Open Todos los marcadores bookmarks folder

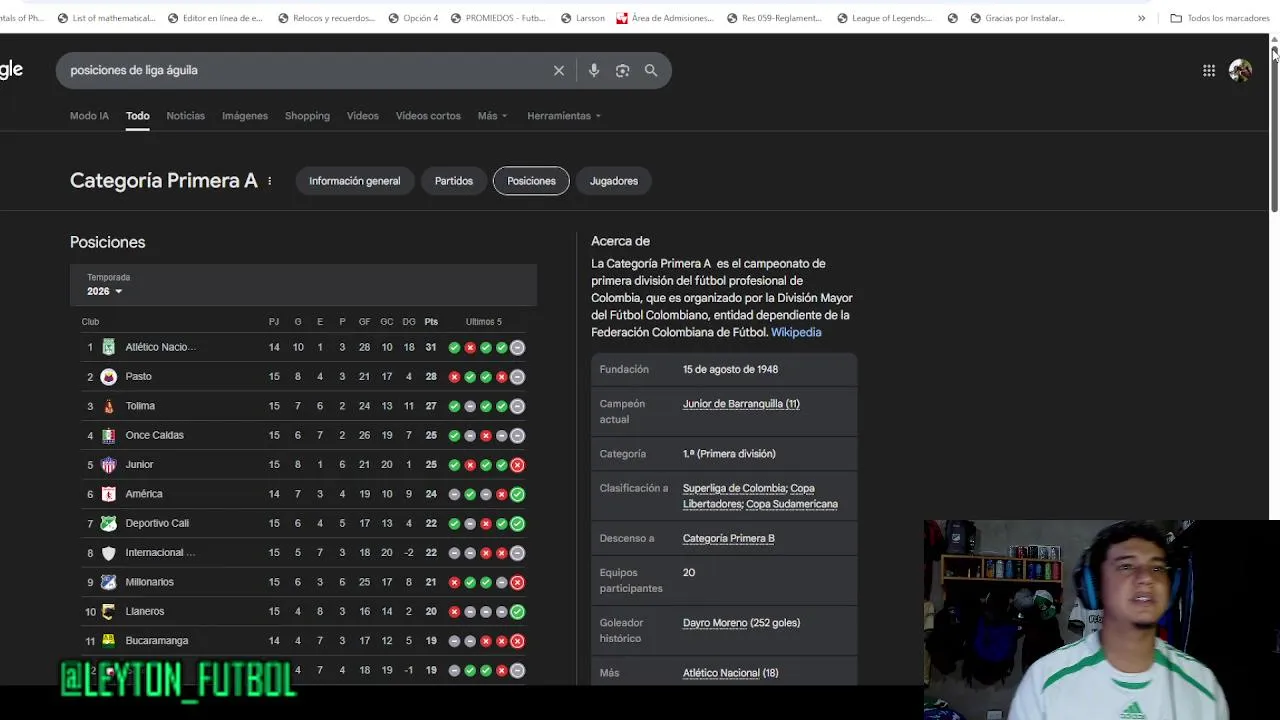click(1220, 18)
